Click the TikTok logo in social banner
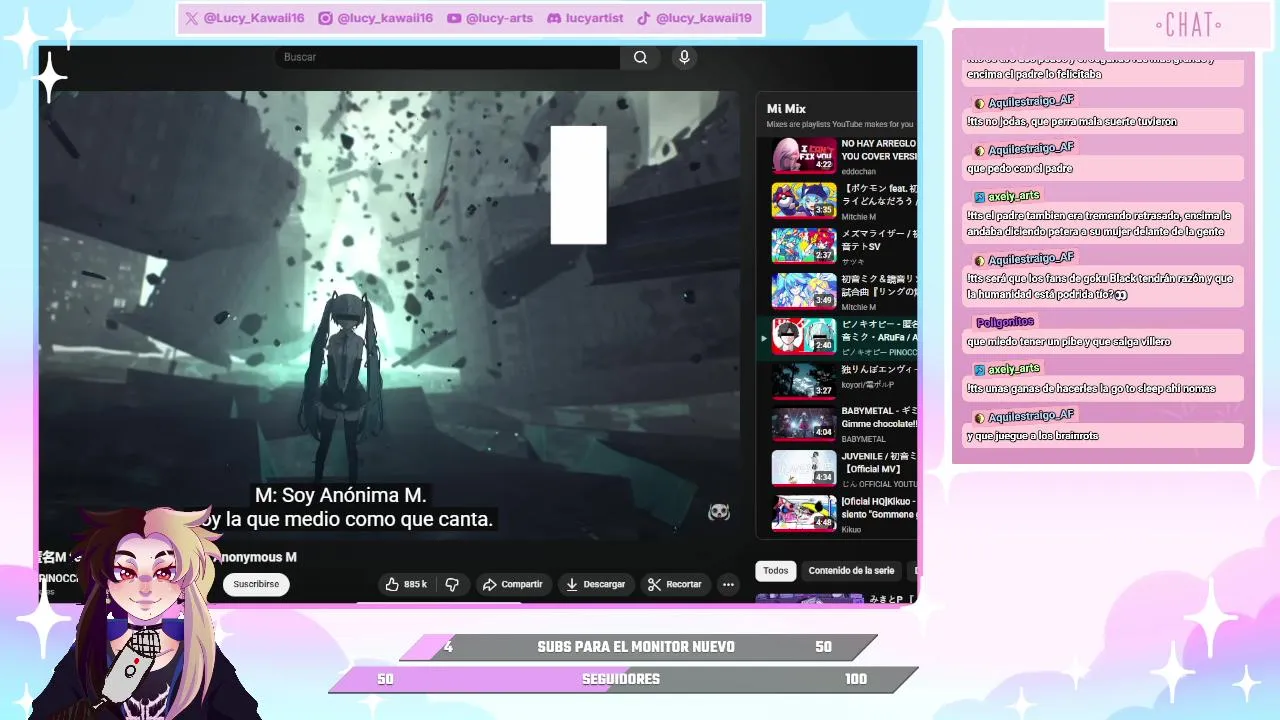The height and width of the screenshot is (720, 1280). pyautogui.click(x=644, y=18)
